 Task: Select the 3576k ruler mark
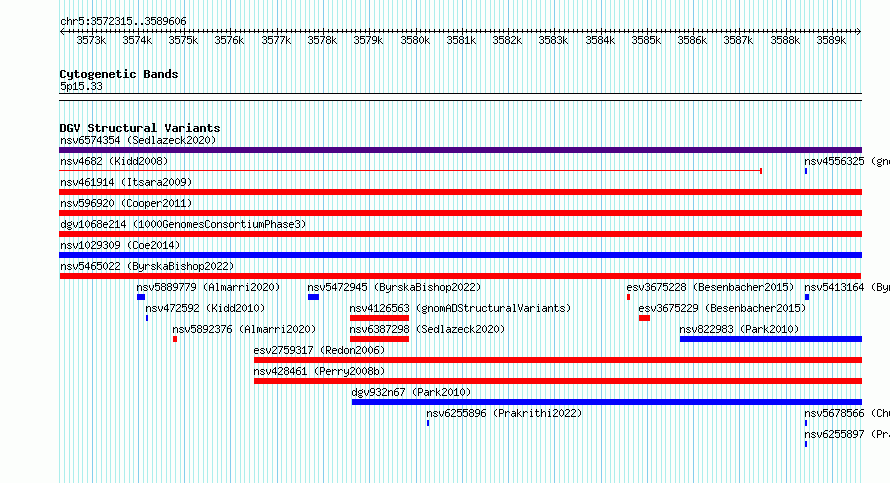tap(229, 40)
